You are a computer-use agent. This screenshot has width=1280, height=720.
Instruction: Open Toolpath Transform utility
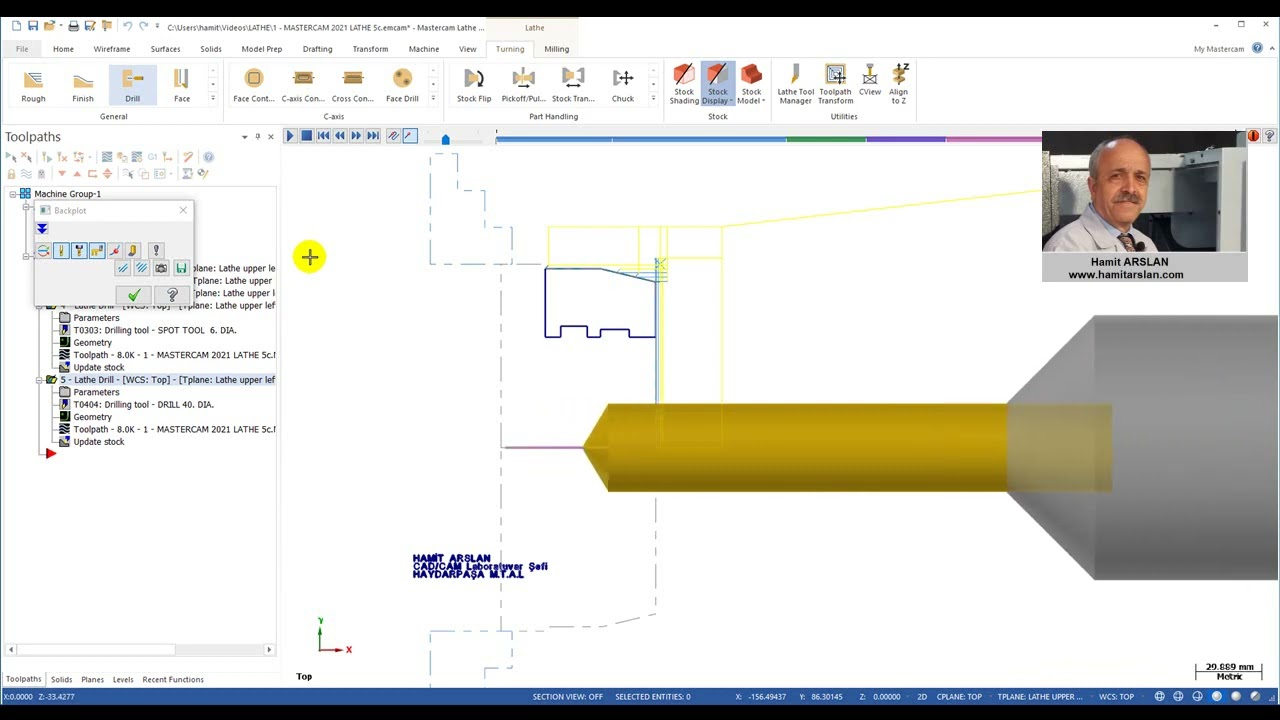click(835, 84)
